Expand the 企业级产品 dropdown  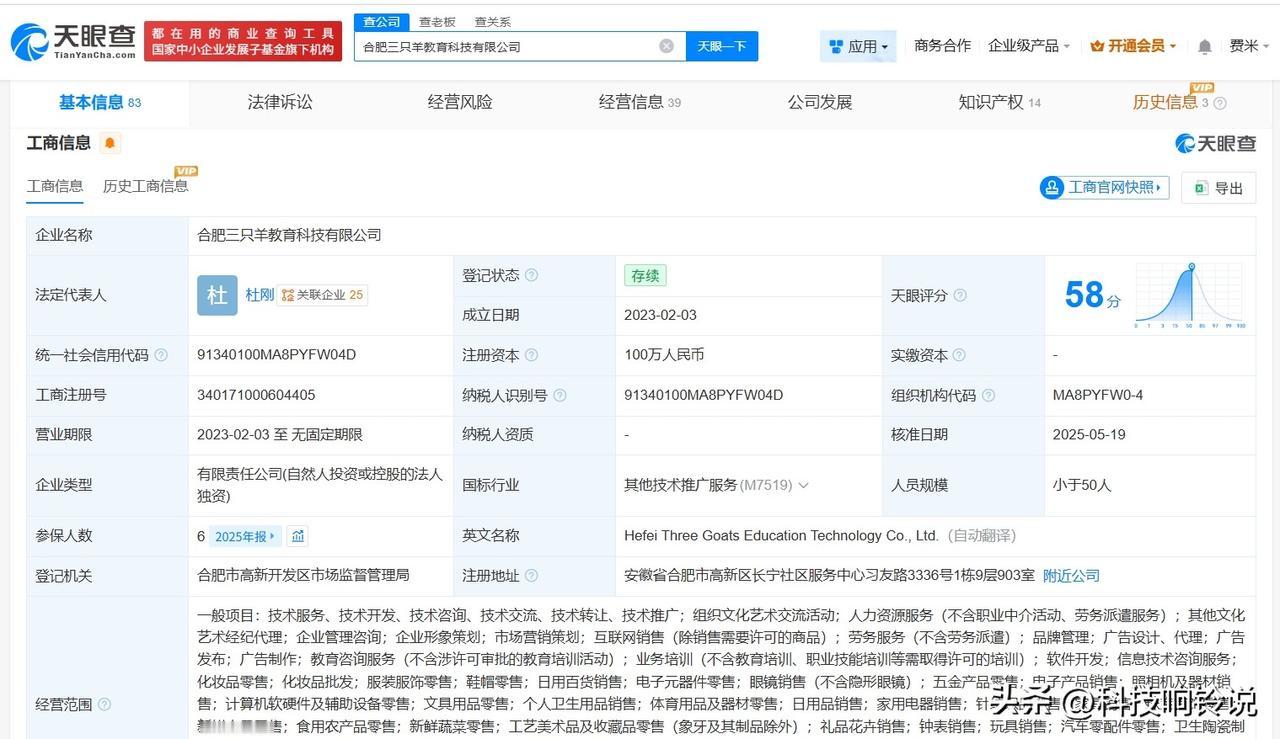tap(1029, 46)
